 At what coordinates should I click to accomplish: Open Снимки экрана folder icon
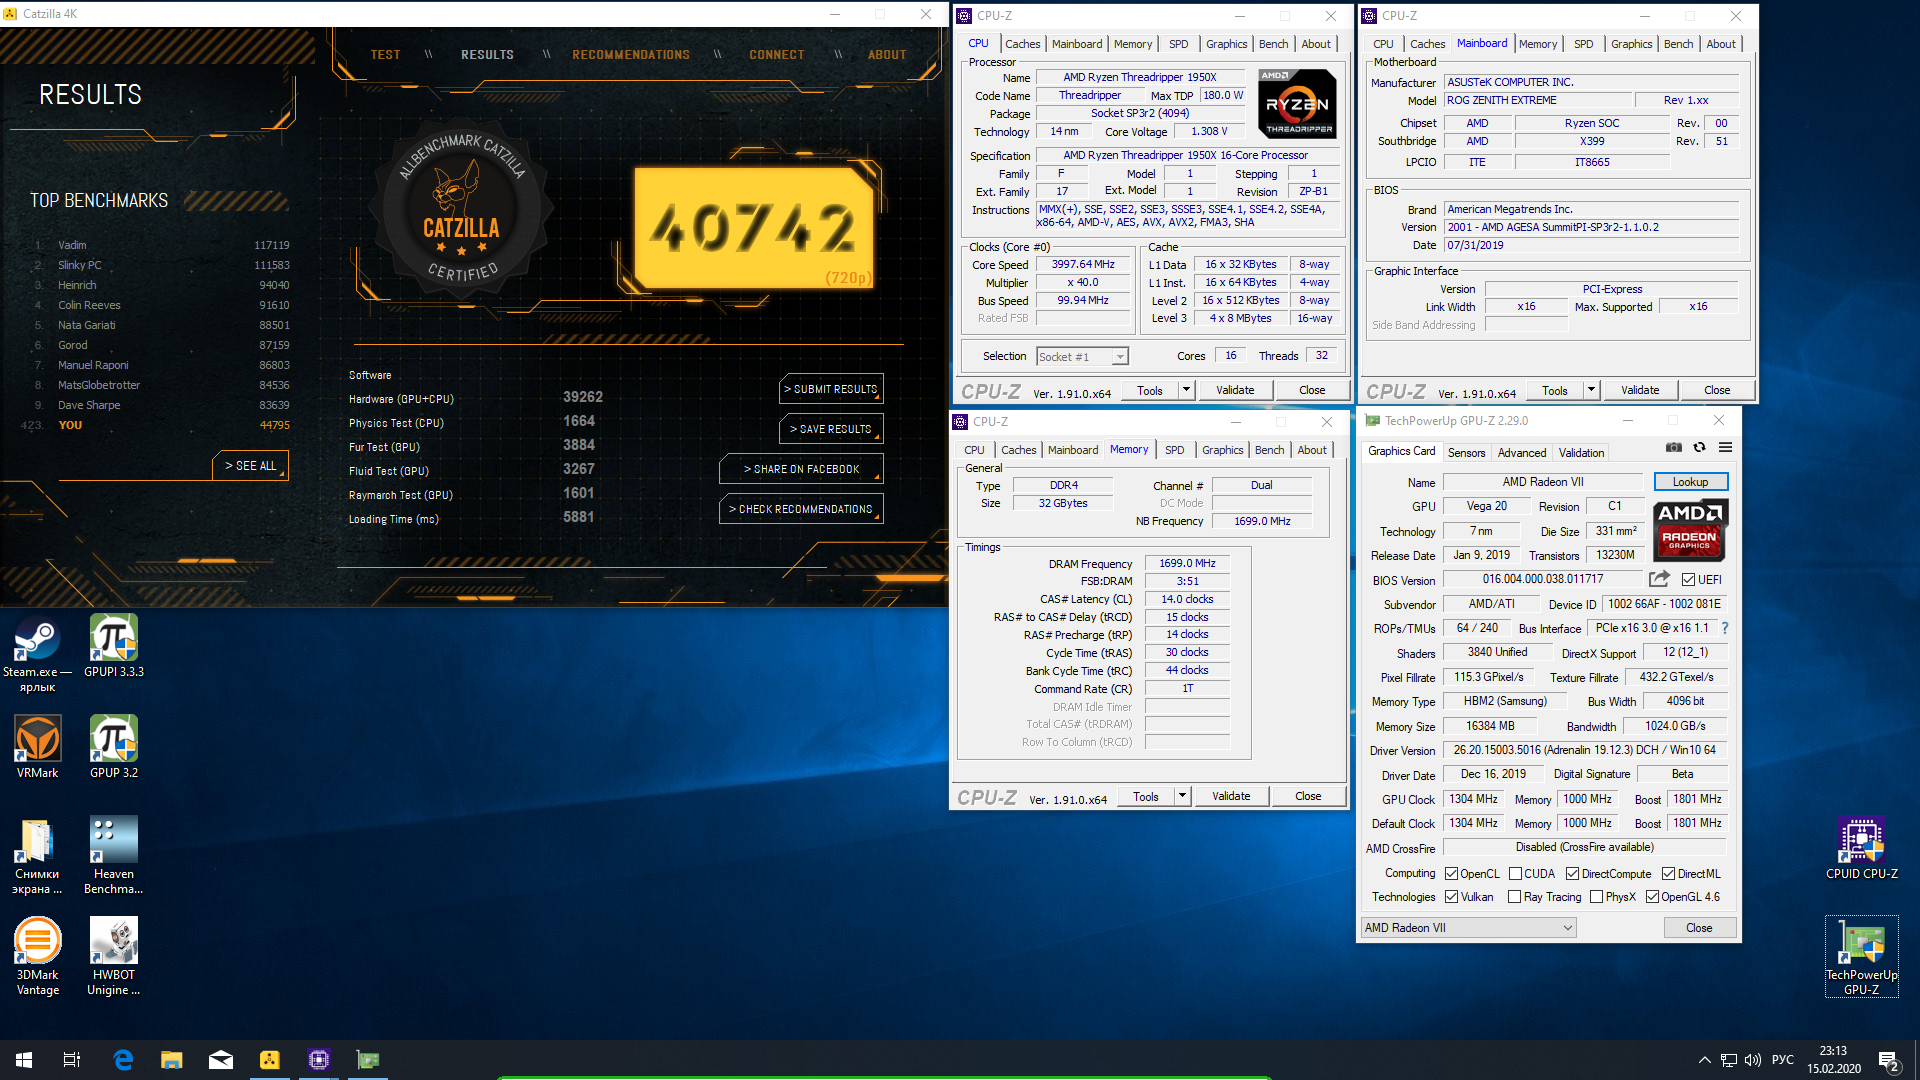[37, 855]
